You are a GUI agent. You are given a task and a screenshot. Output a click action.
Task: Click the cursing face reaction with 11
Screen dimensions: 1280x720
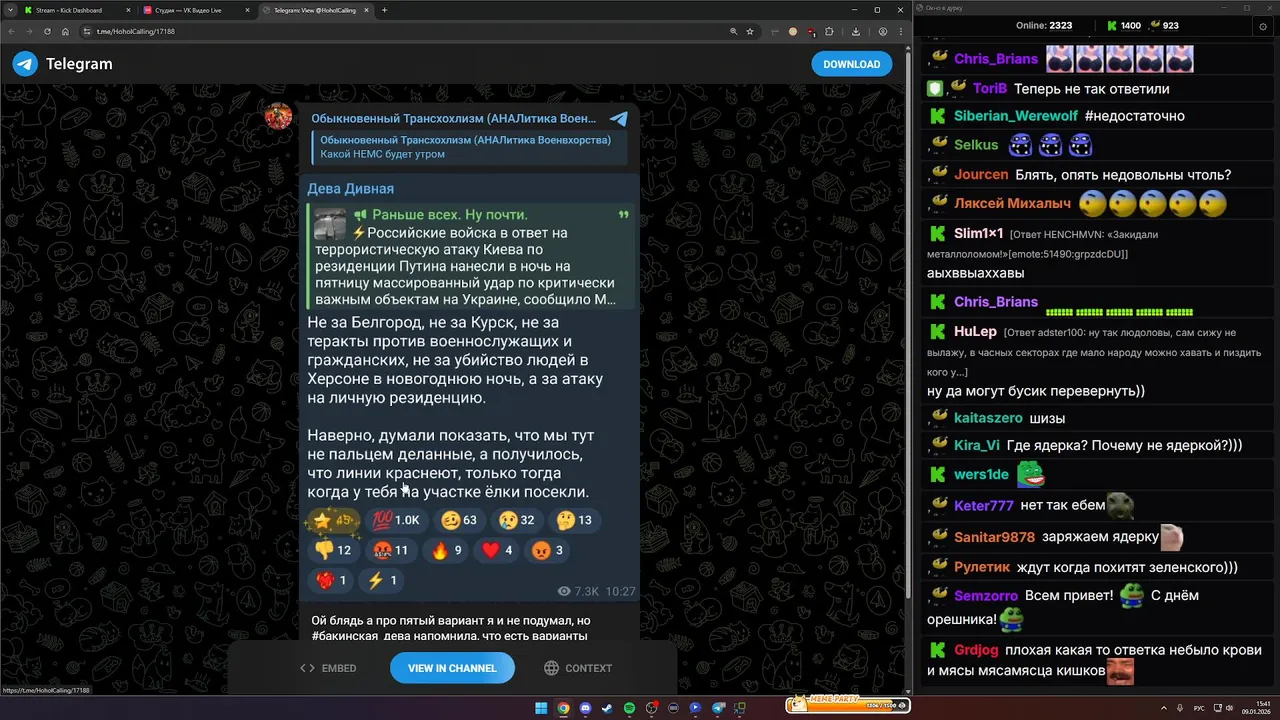click(391, 550)
